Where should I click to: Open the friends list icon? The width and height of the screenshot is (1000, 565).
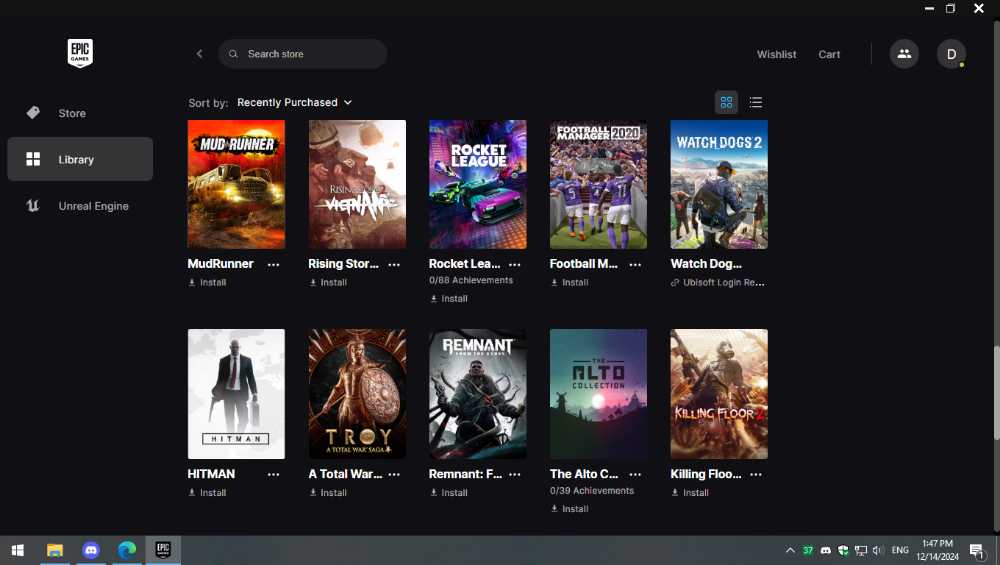904,54
